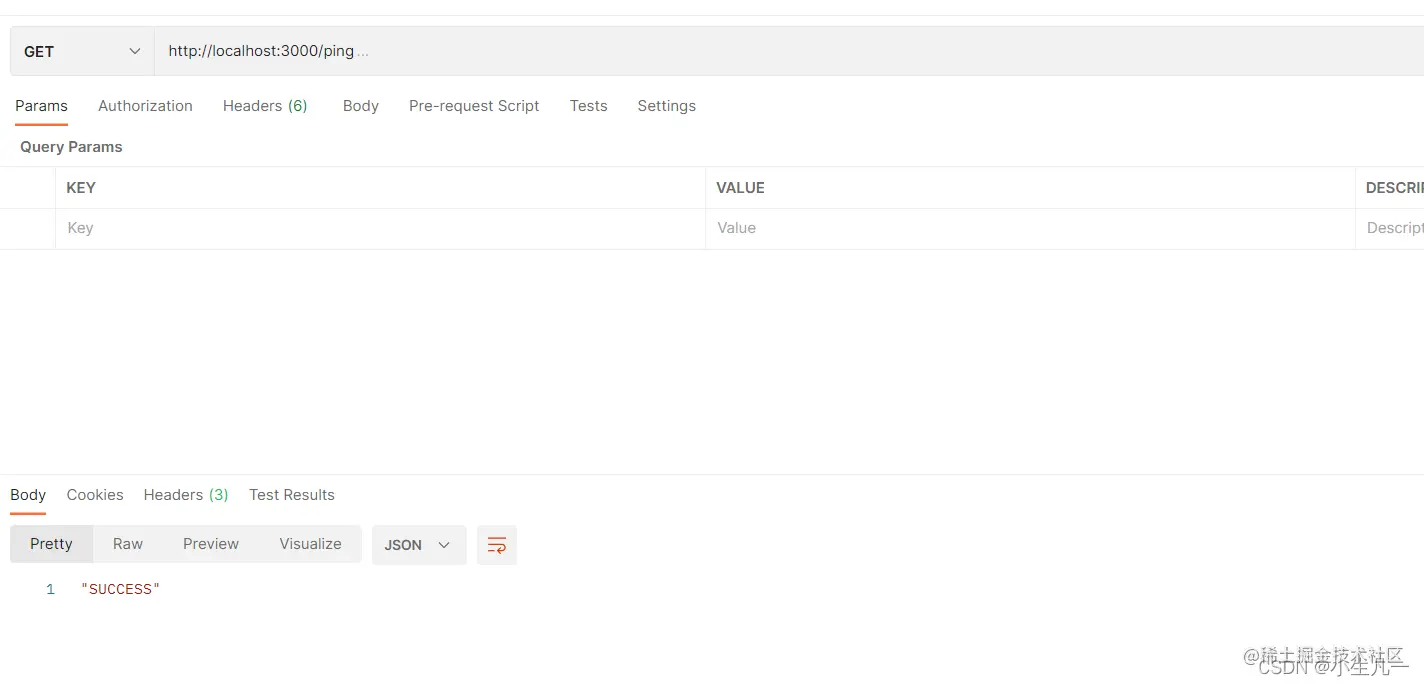Select the Preview view button
The width and height of the screenshot is (1424, 686).
[211, 544]
